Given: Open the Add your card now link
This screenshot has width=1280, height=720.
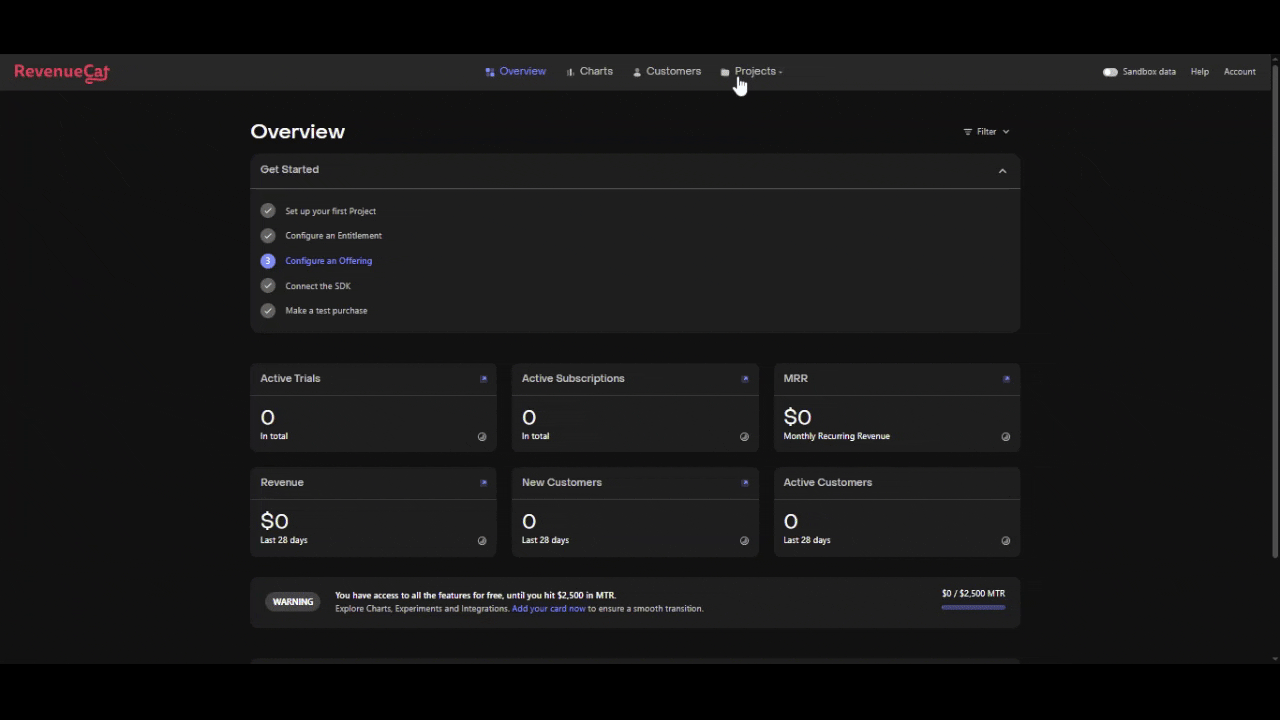Looking at the screenshot, I should [x=548, y=608].
